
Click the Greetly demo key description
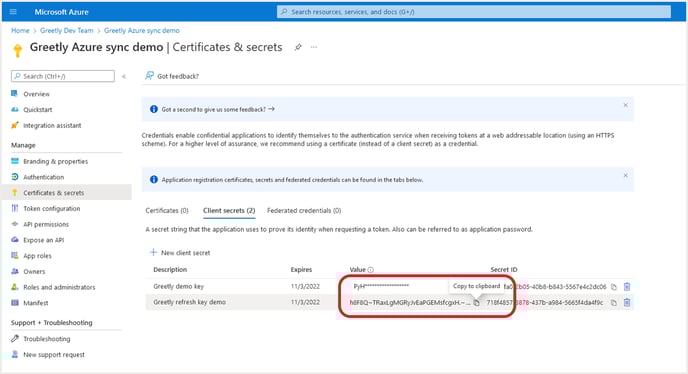click(x=179, y=286)
